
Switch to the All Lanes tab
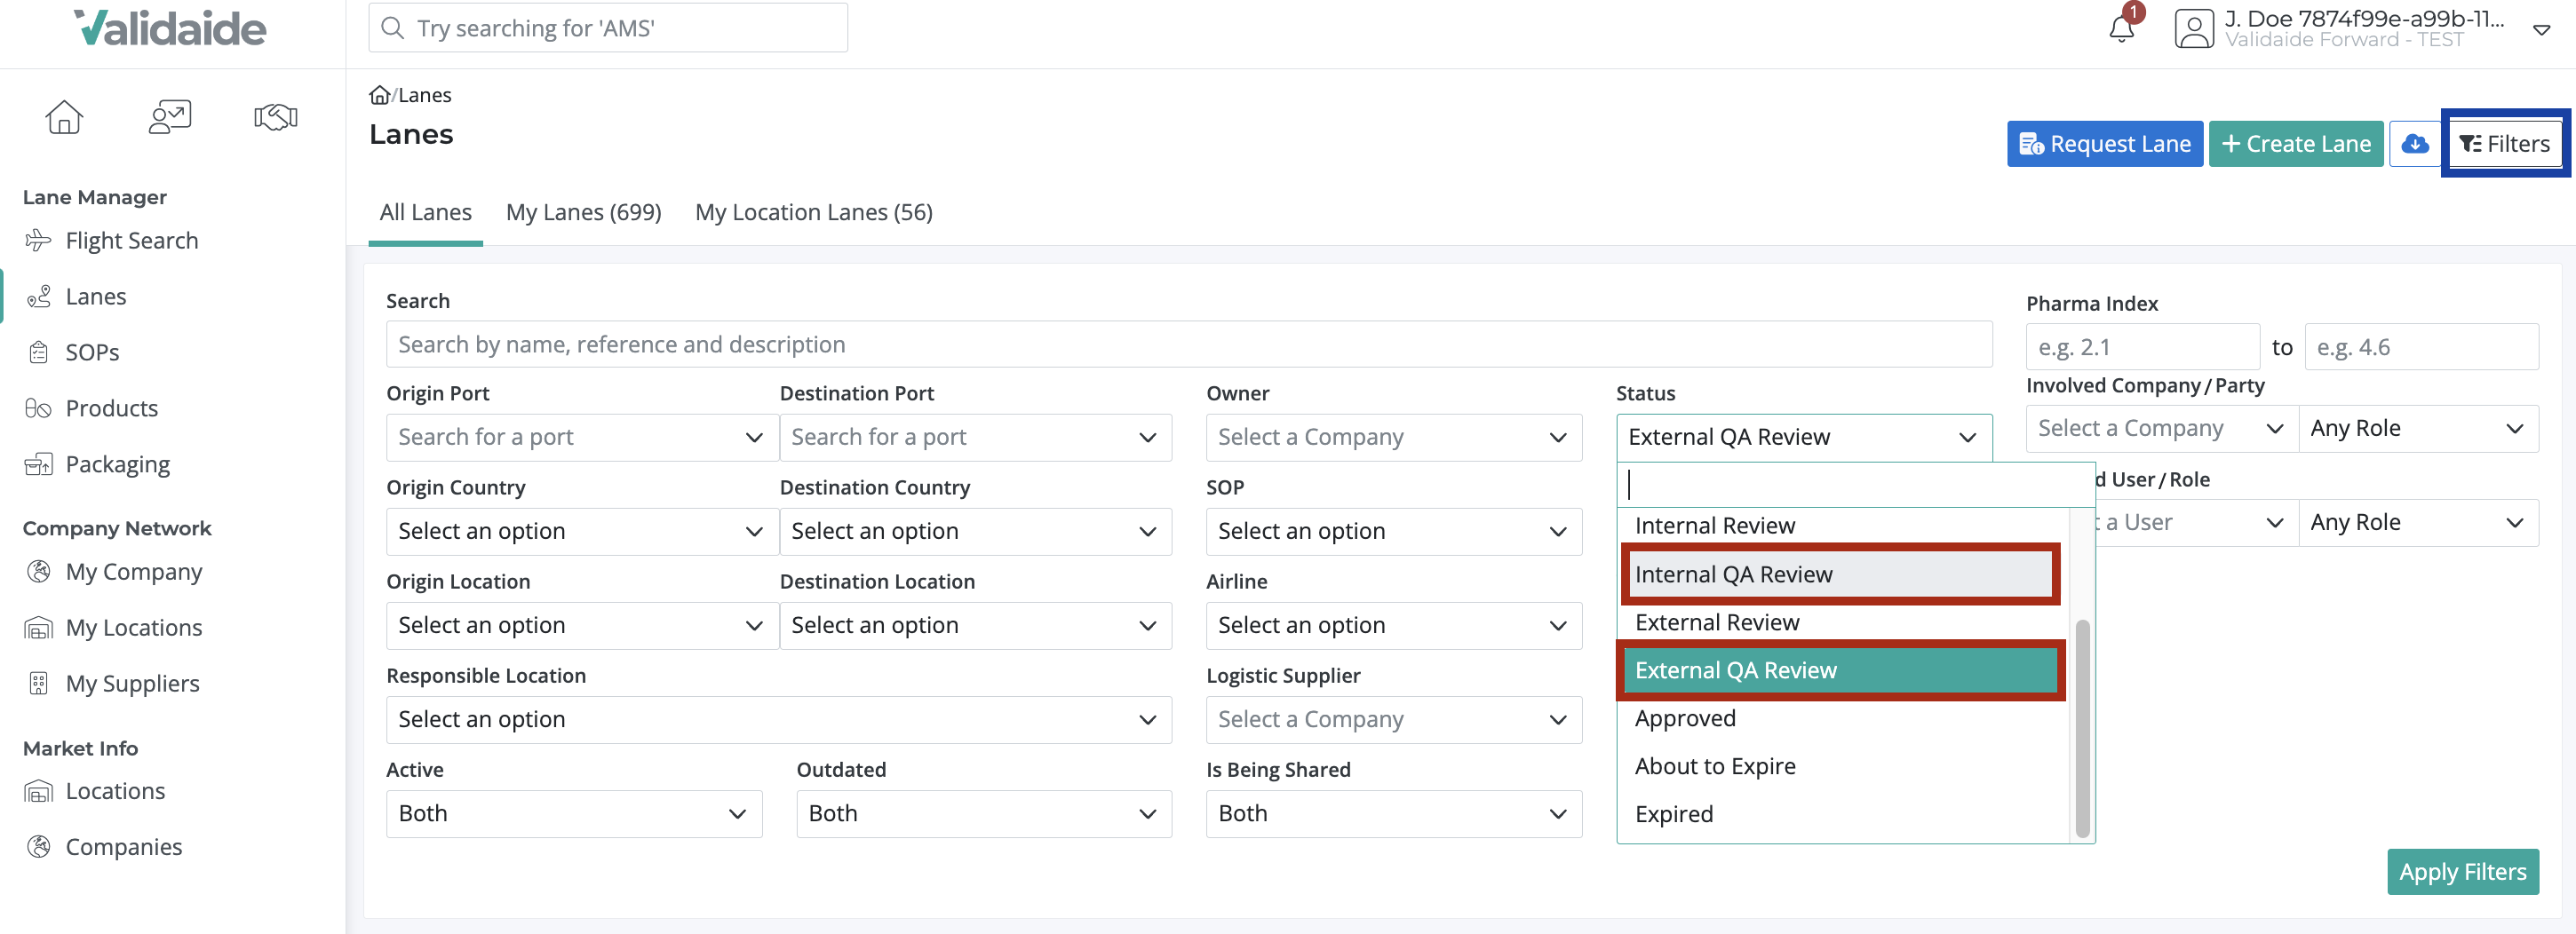tap(425, 213)
